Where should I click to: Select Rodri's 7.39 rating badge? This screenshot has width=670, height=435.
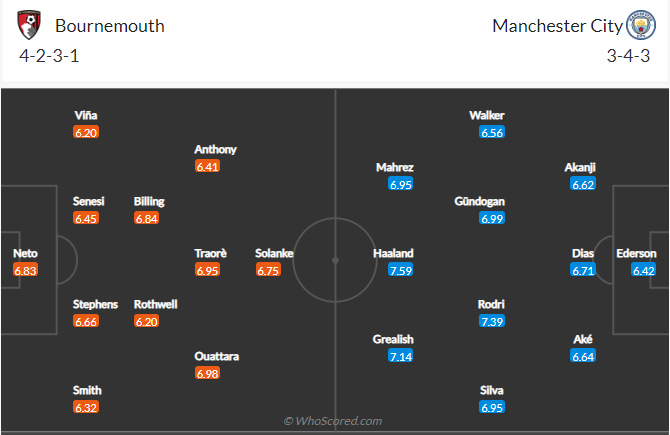pyautogui.click(x=492, y=321)
